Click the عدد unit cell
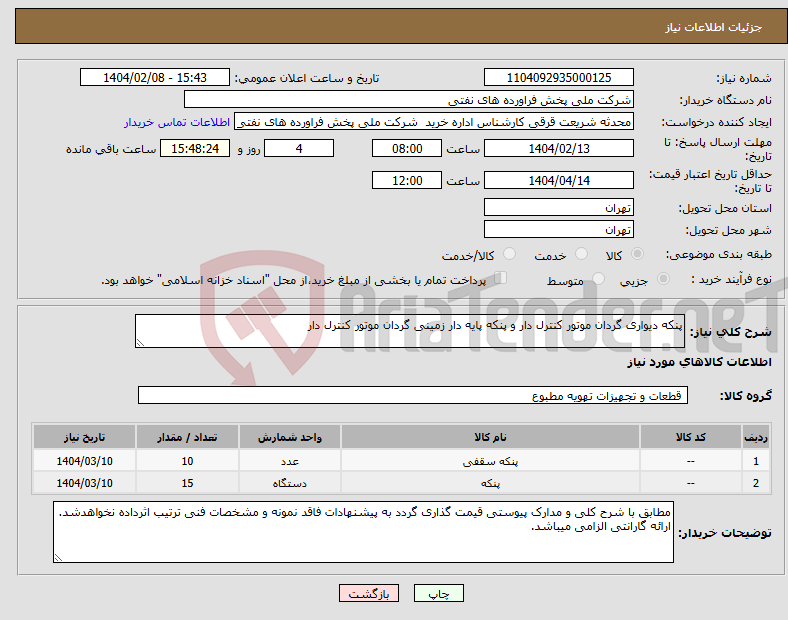The height and width of the screenshot is (620, 788). tap(290, 461)
